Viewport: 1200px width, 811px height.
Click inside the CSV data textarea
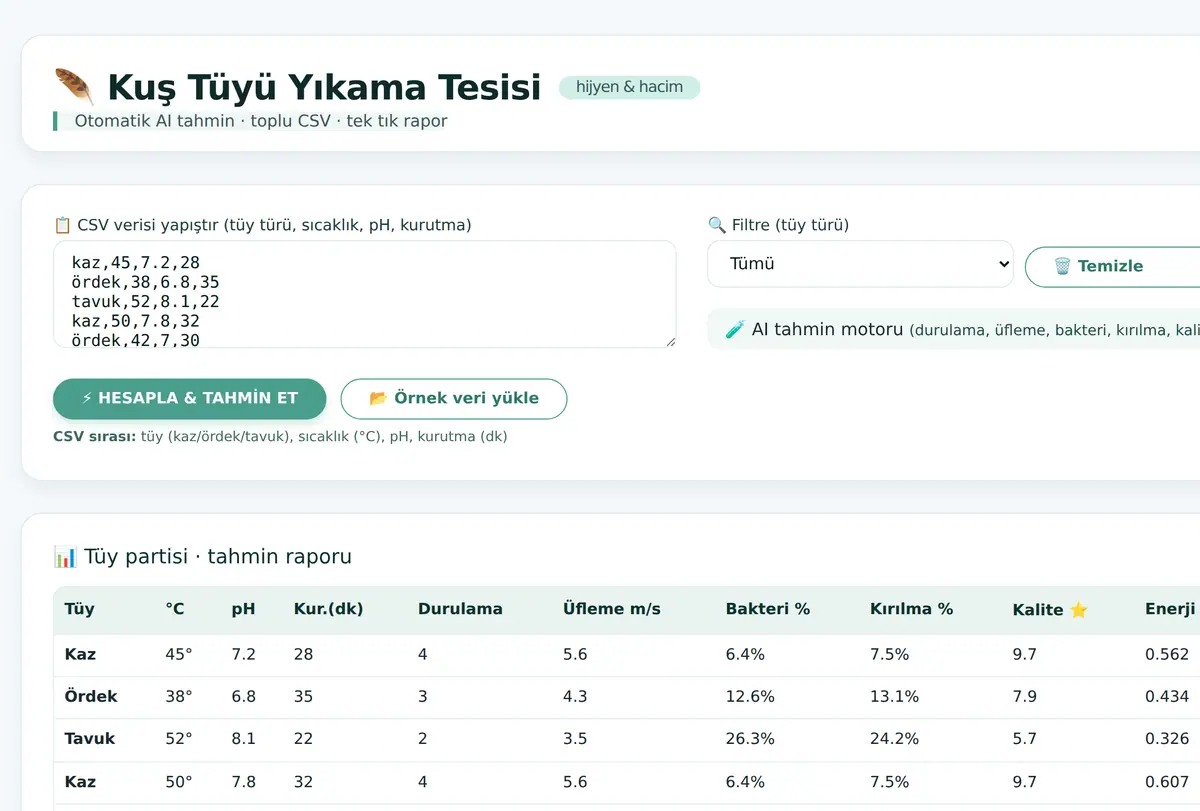coord(365,294)
